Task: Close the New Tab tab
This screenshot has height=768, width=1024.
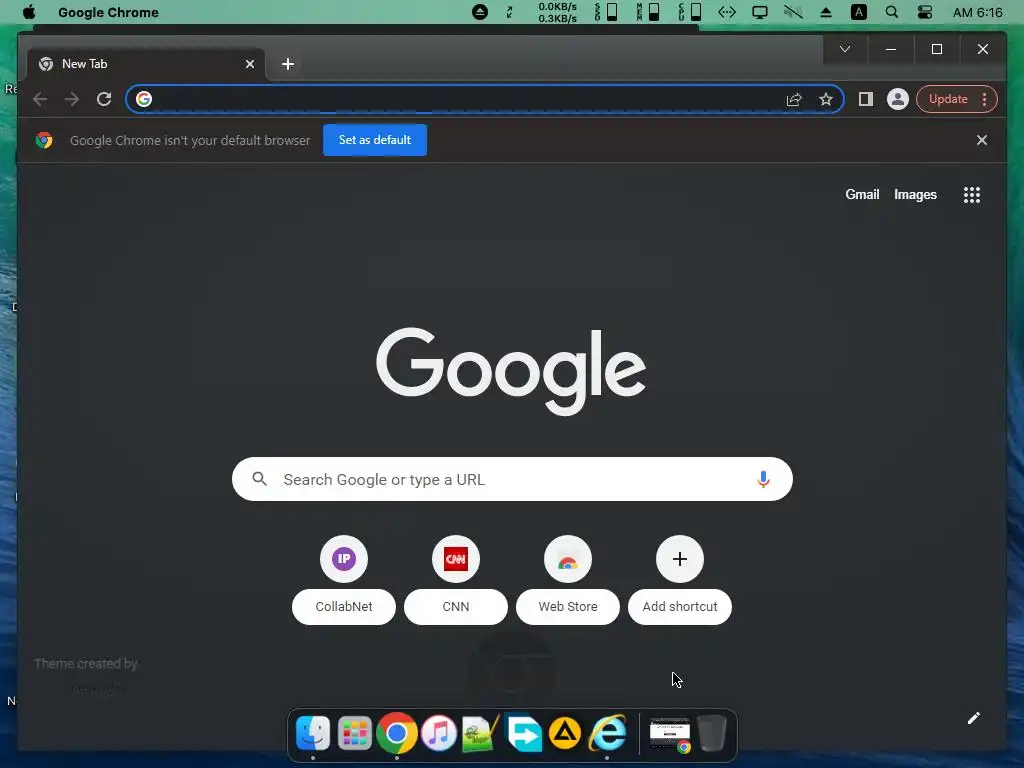Action: click(x=249, y=64)
